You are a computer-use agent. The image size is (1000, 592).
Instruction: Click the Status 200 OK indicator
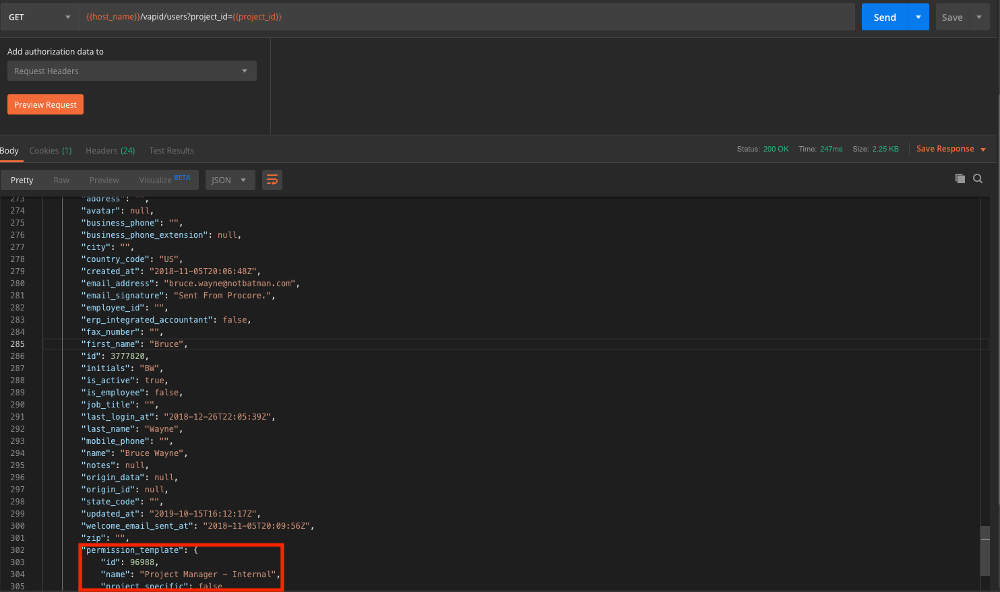click(x=763, y=149)
